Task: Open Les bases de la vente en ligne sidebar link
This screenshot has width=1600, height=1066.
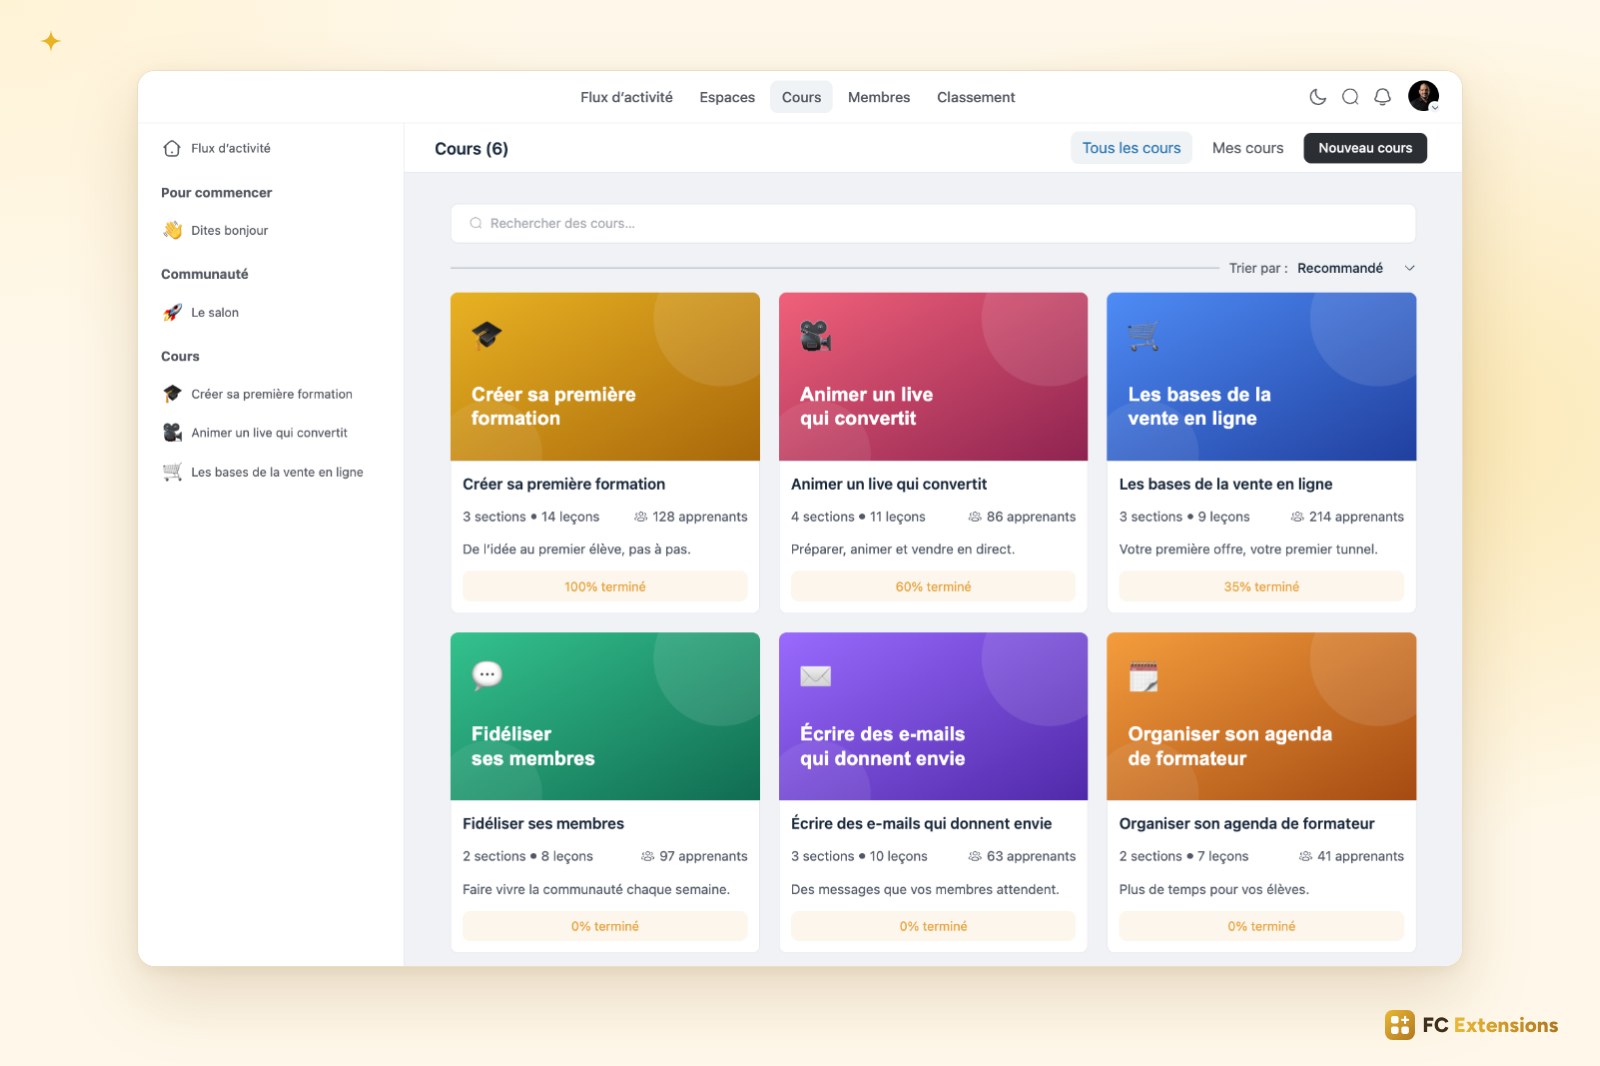Action: [x=277, y=472]
